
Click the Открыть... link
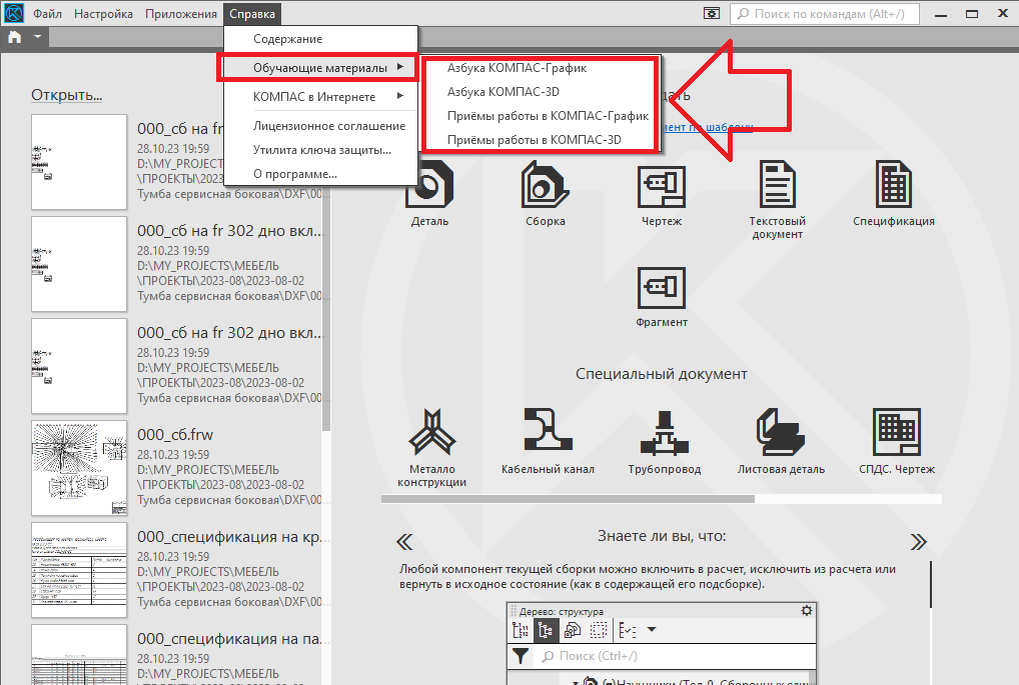pyautogui.click(x=66, y=95)
